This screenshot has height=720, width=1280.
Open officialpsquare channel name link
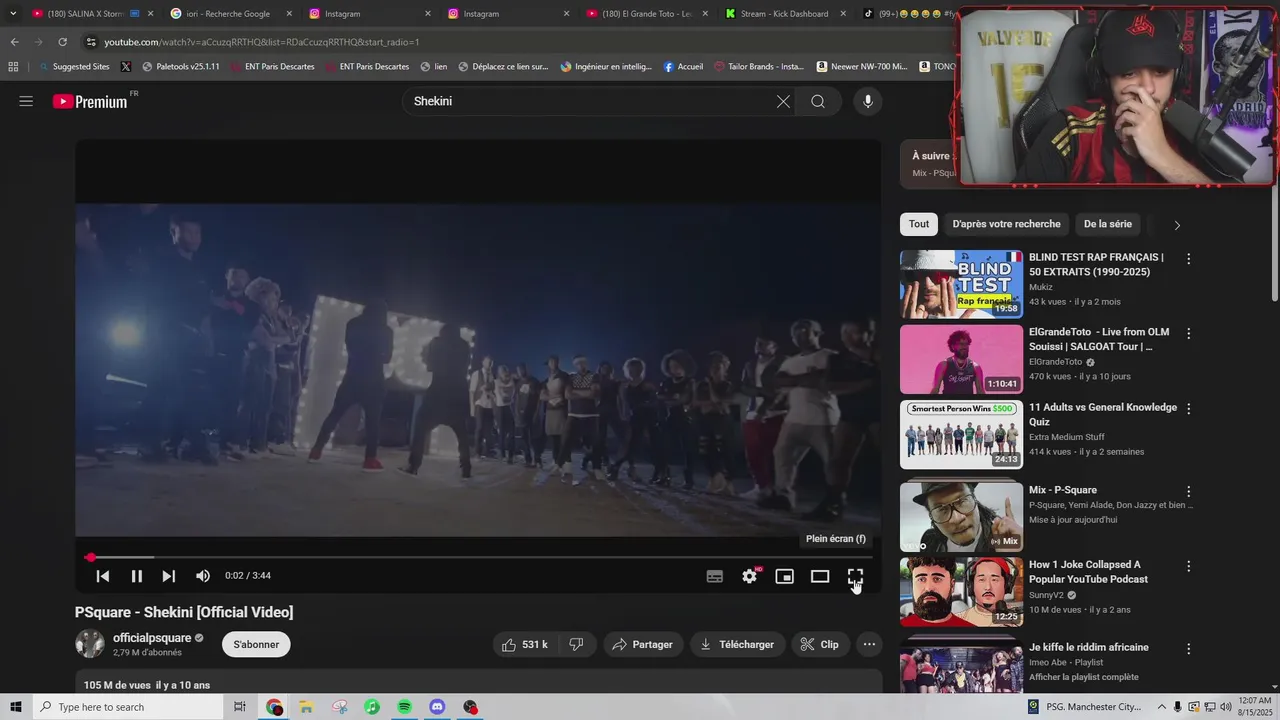click(152, 638)
